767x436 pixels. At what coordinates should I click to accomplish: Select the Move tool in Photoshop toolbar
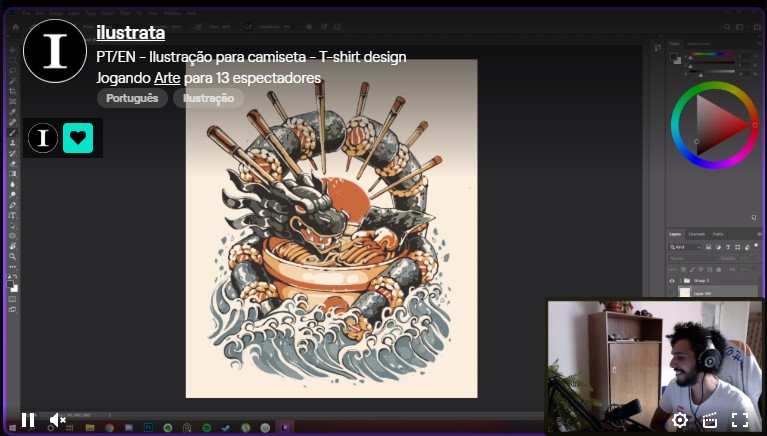(13, 50)
